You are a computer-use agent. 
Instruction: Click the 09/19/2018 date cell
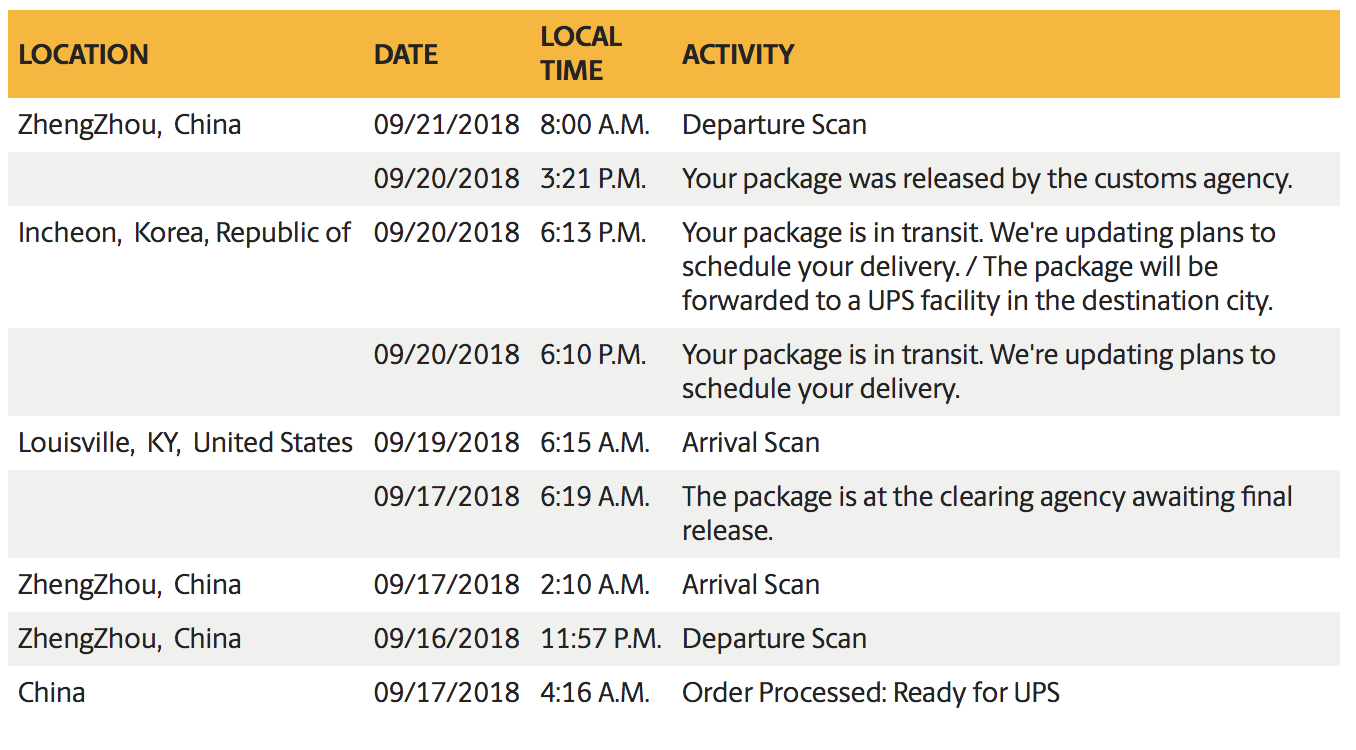(447, 443)
